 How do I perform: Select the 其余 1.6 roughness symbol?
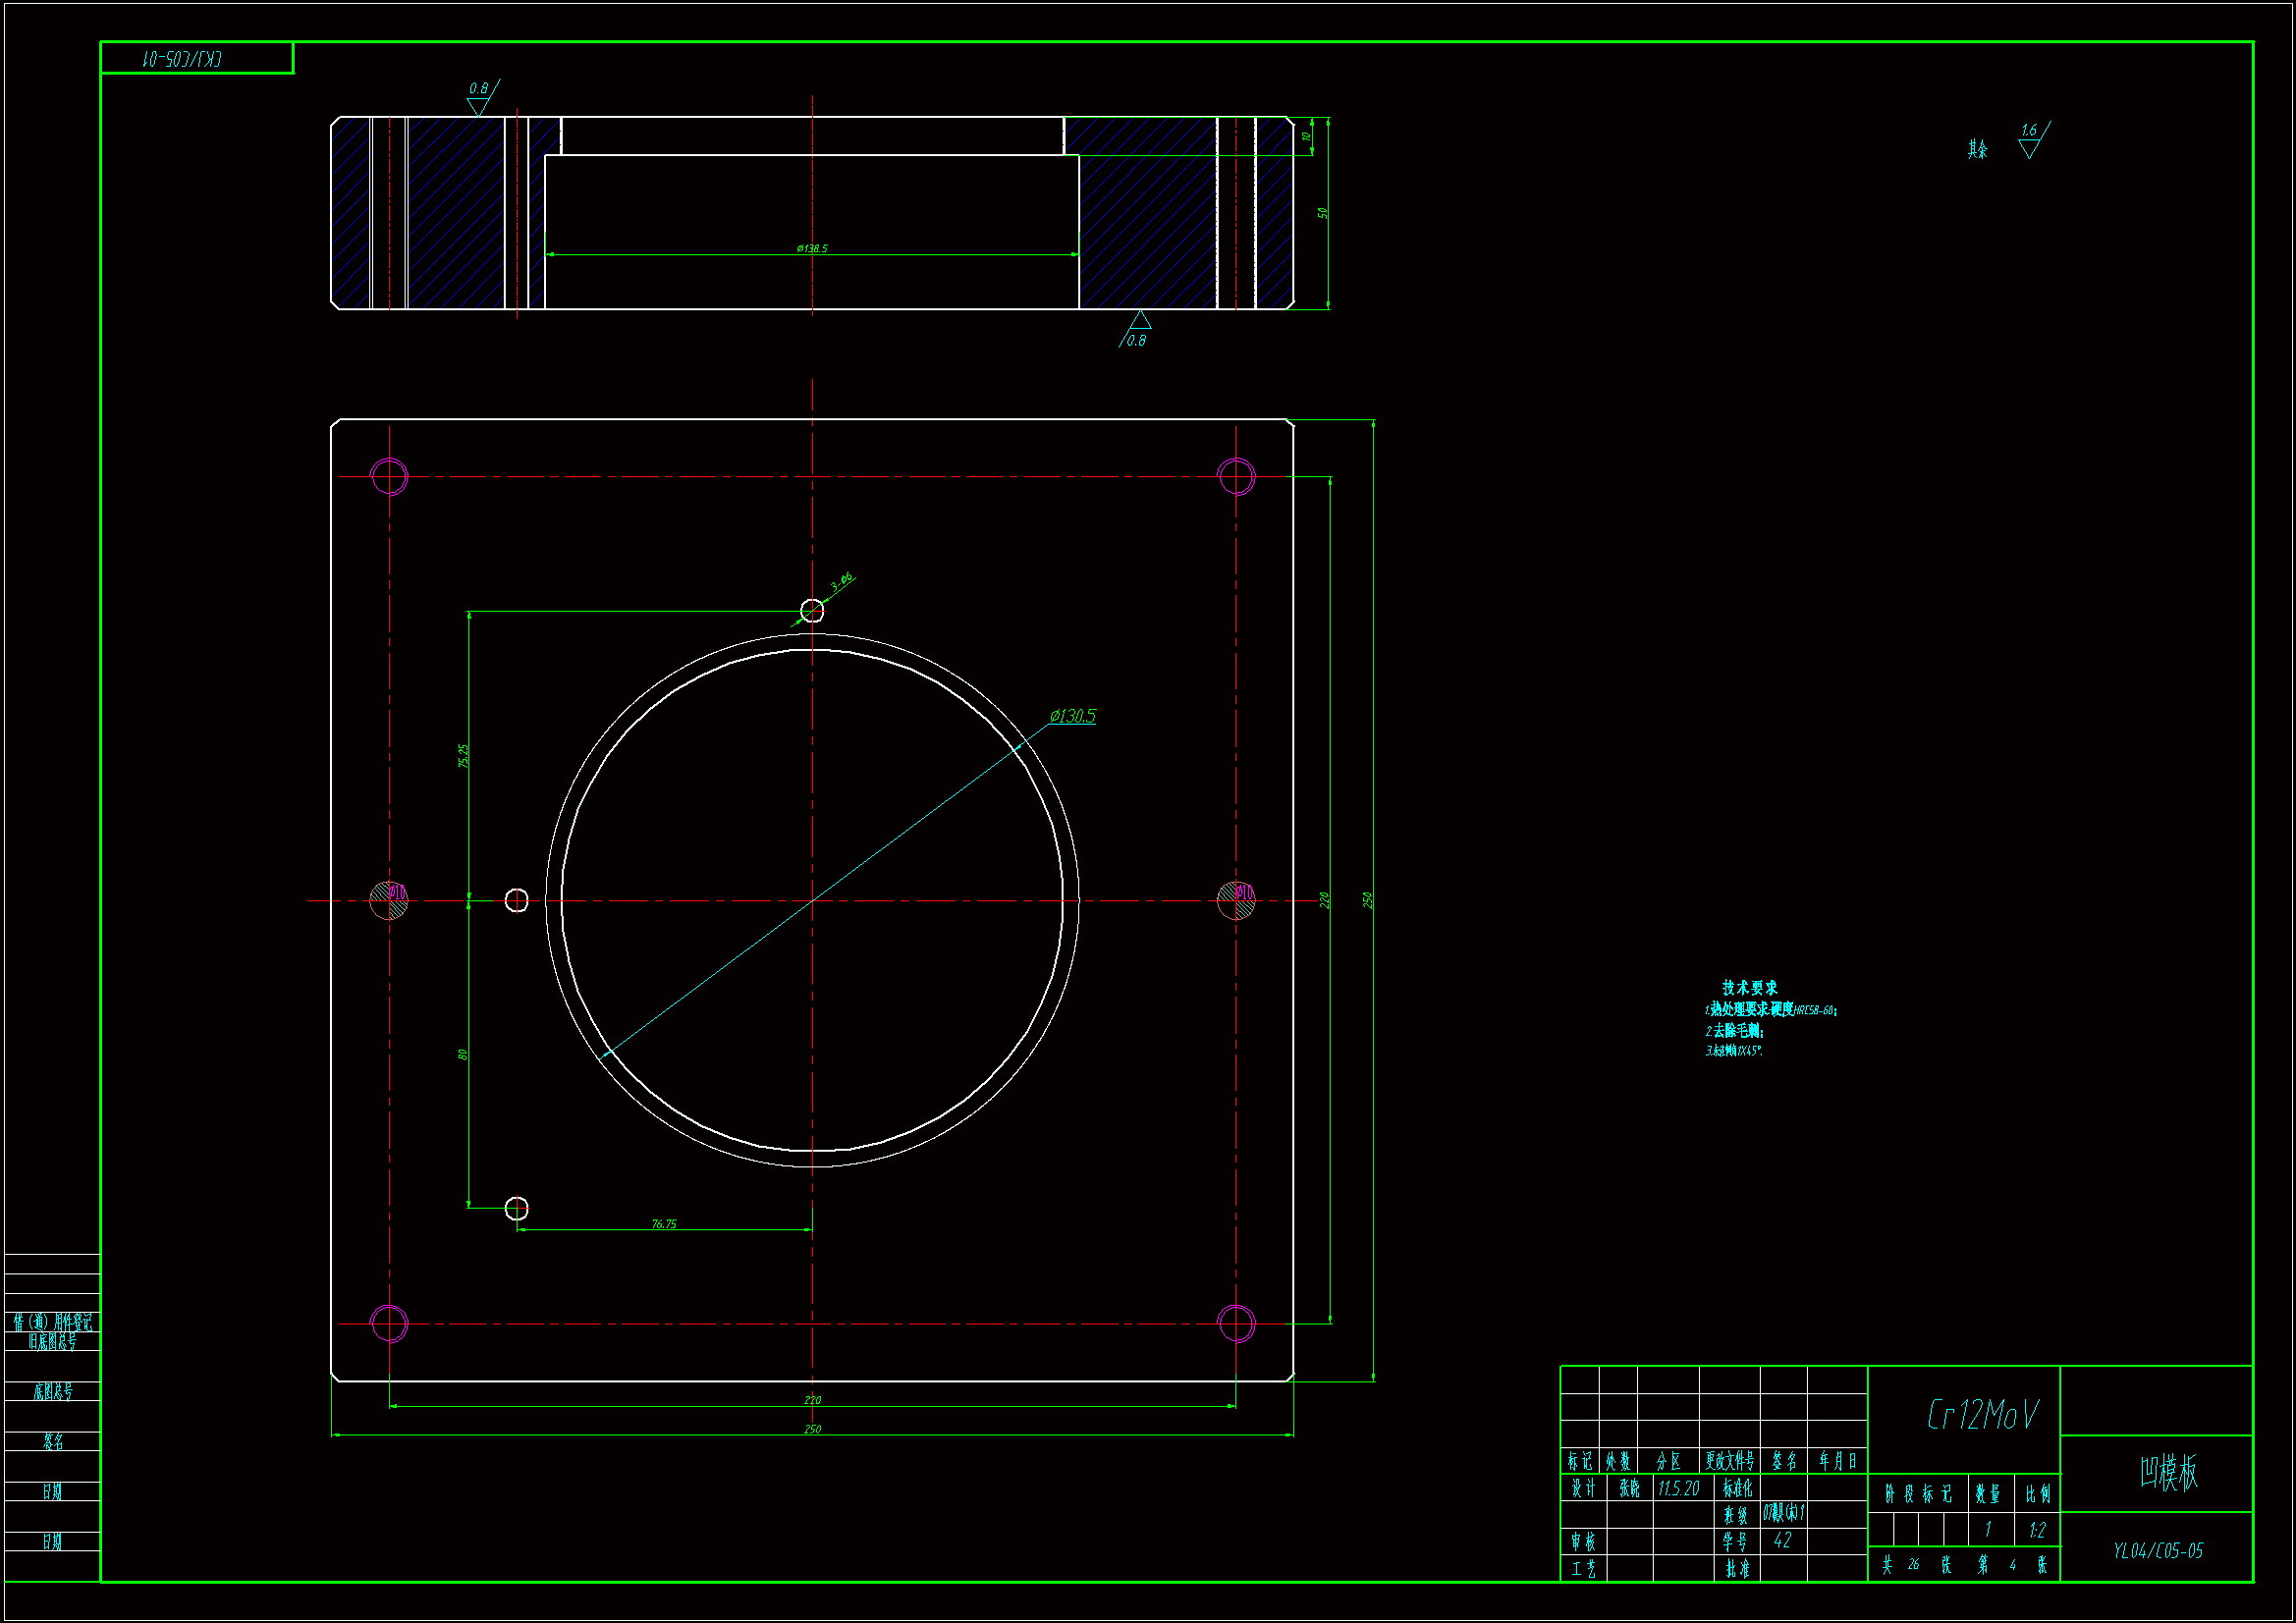[2029, 142]
